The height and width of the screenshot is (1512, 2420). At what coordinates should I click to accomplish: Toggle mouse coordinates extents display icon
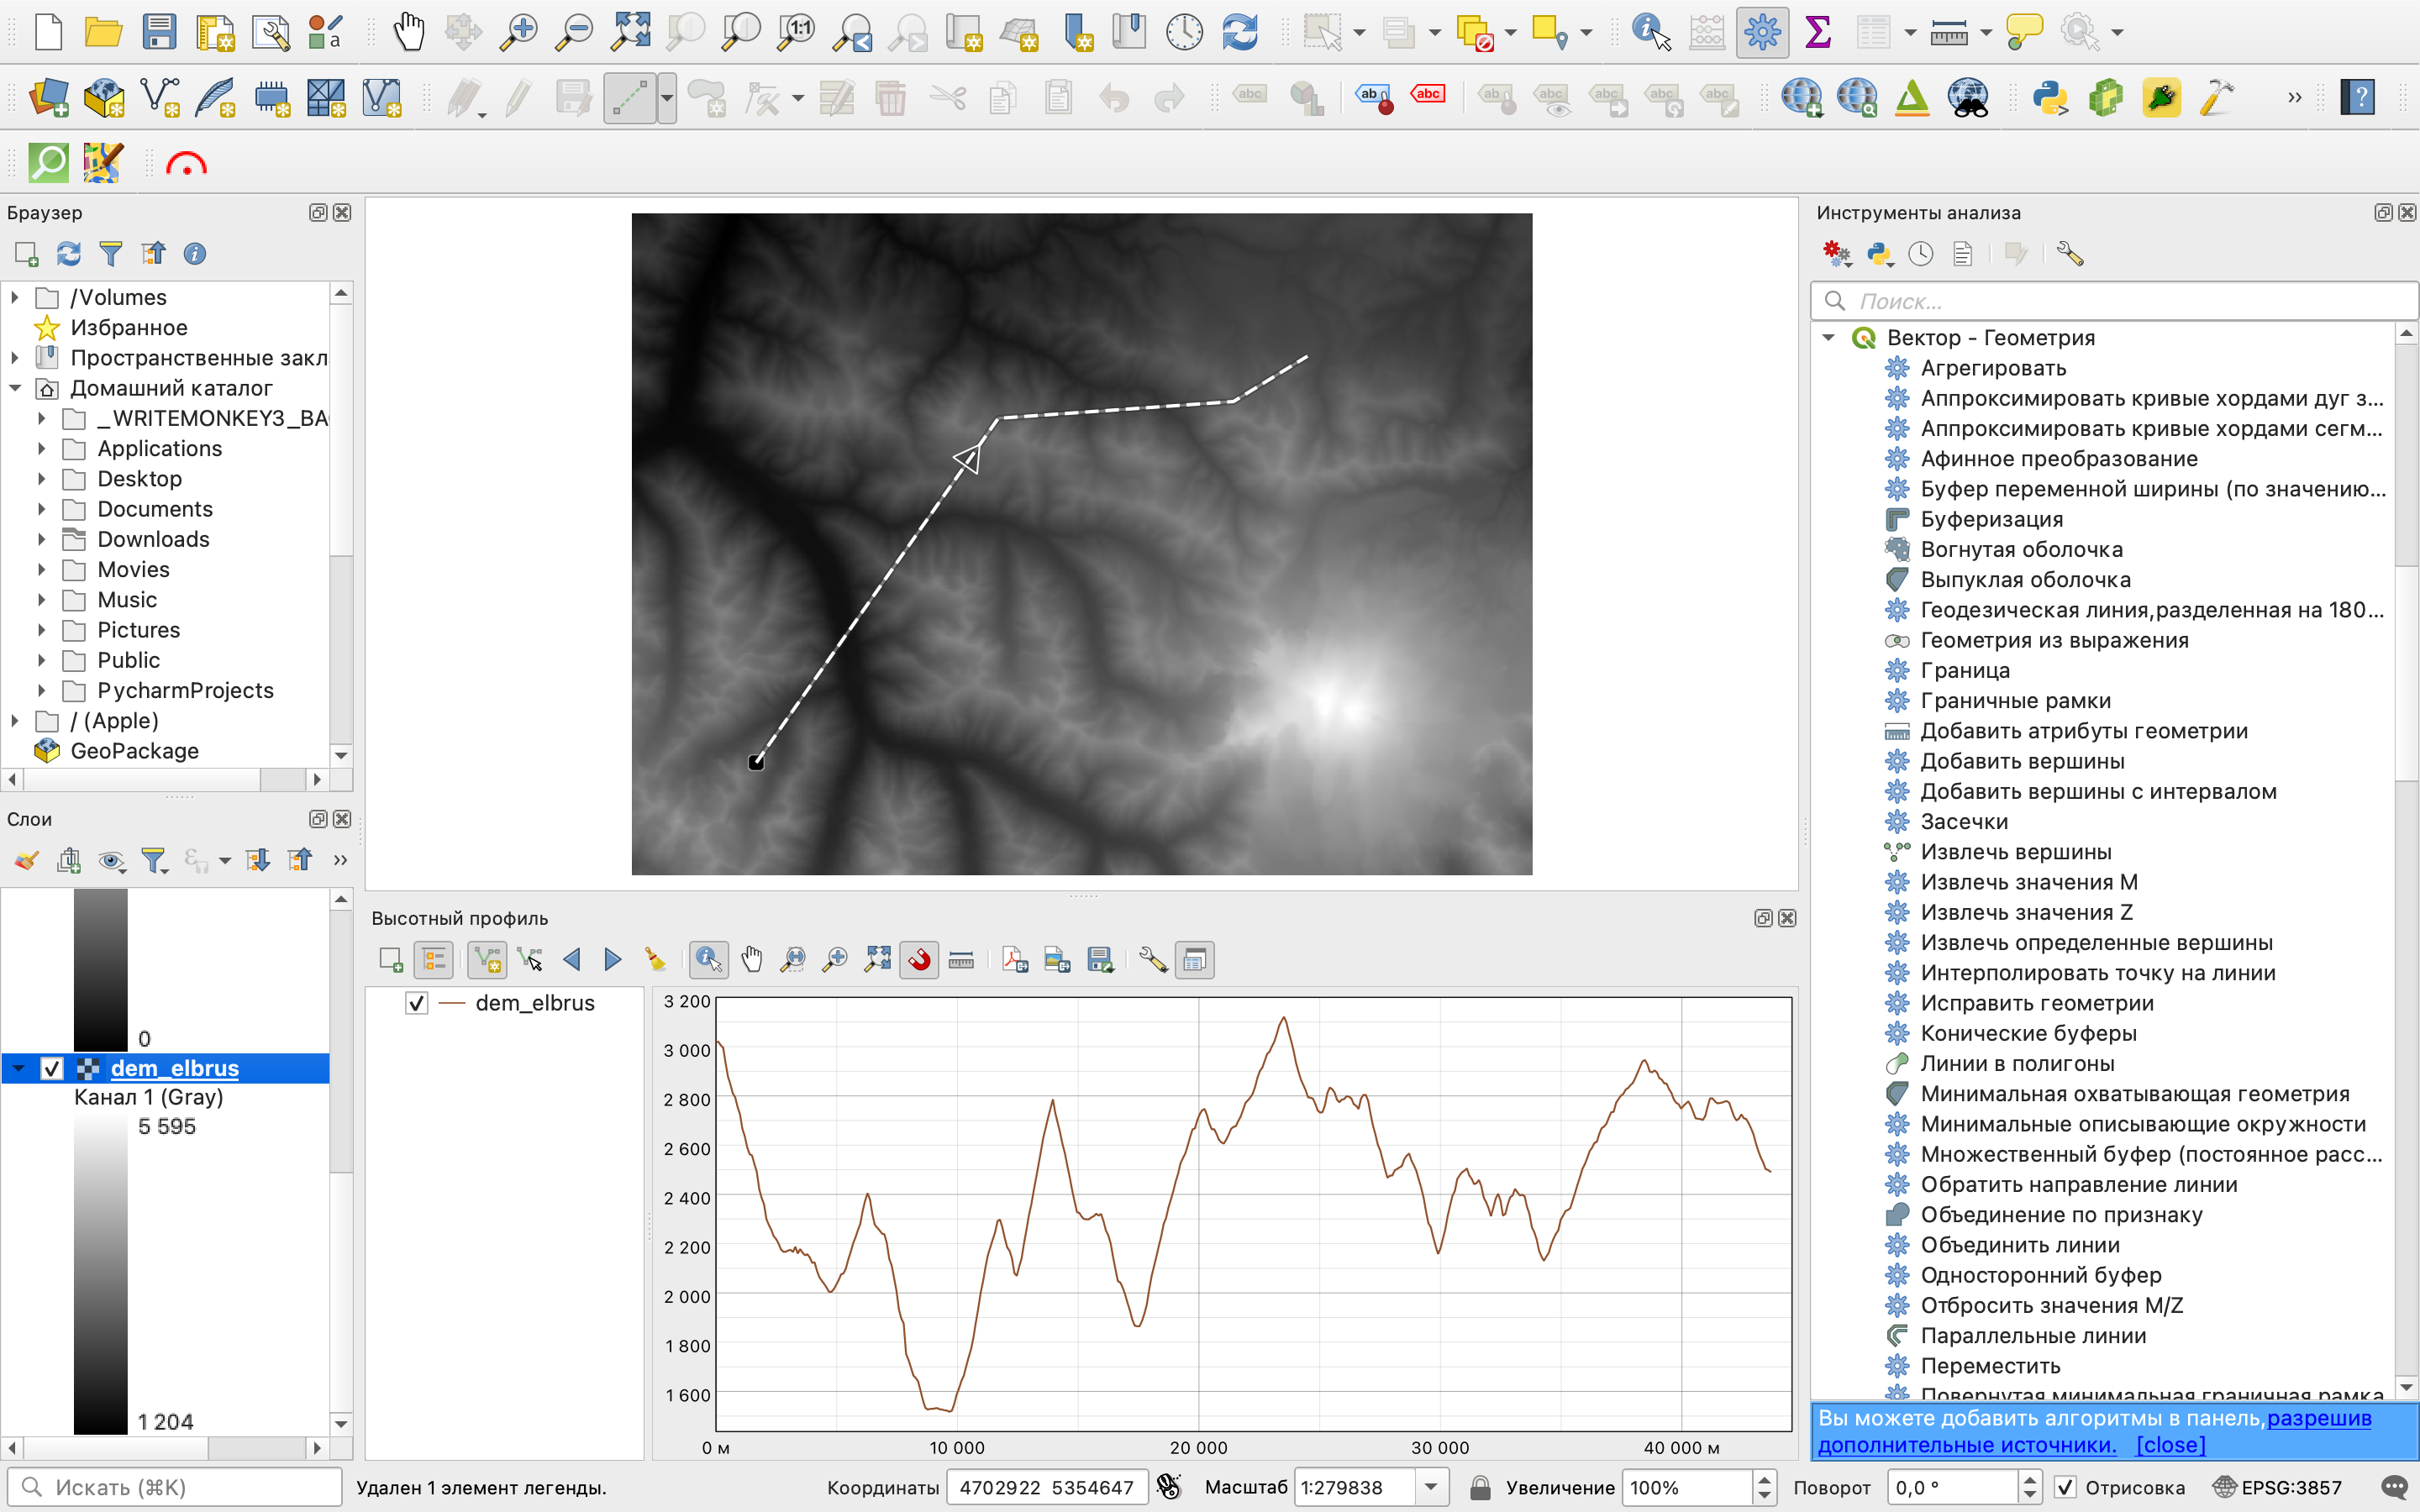coord(1168,1487)
